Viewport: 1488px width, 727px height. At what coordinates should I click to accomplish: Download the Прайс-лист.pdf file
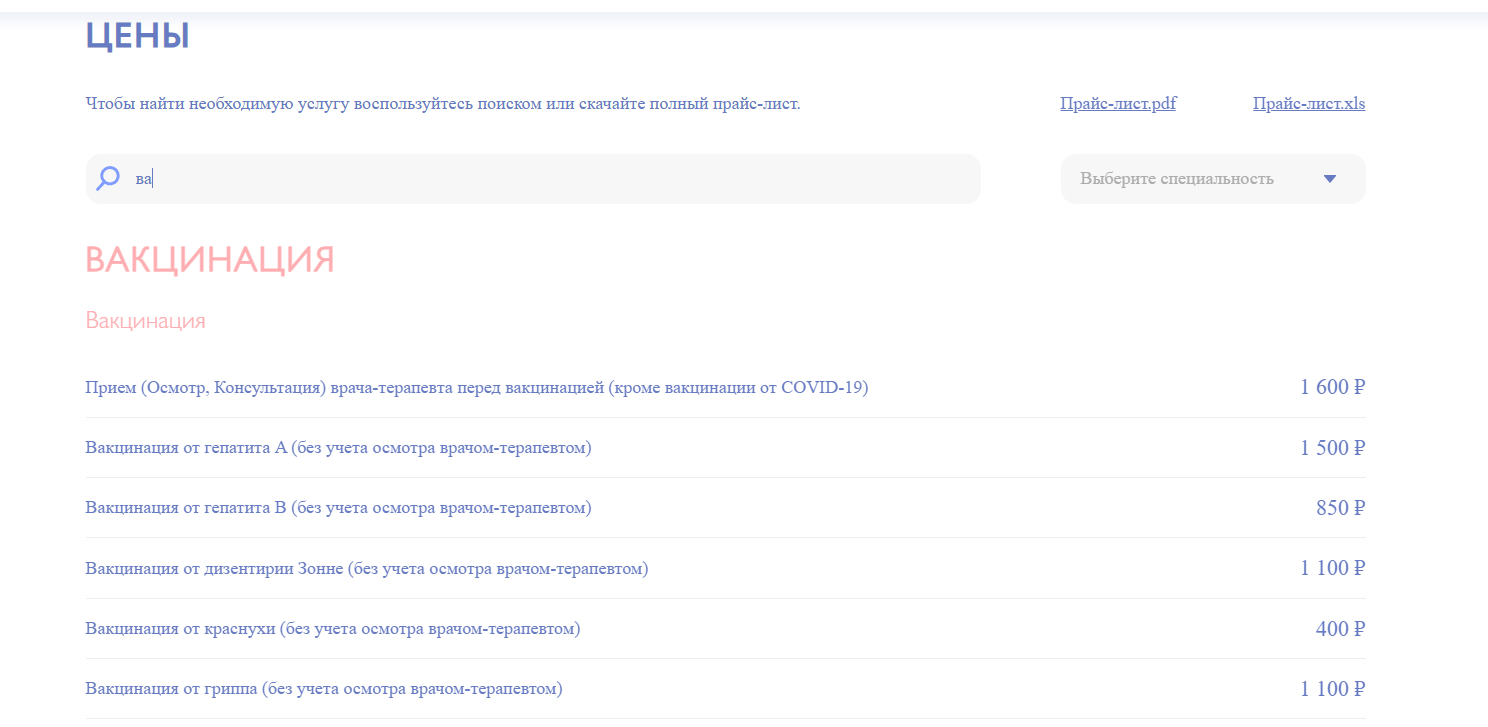(1118, 104)
